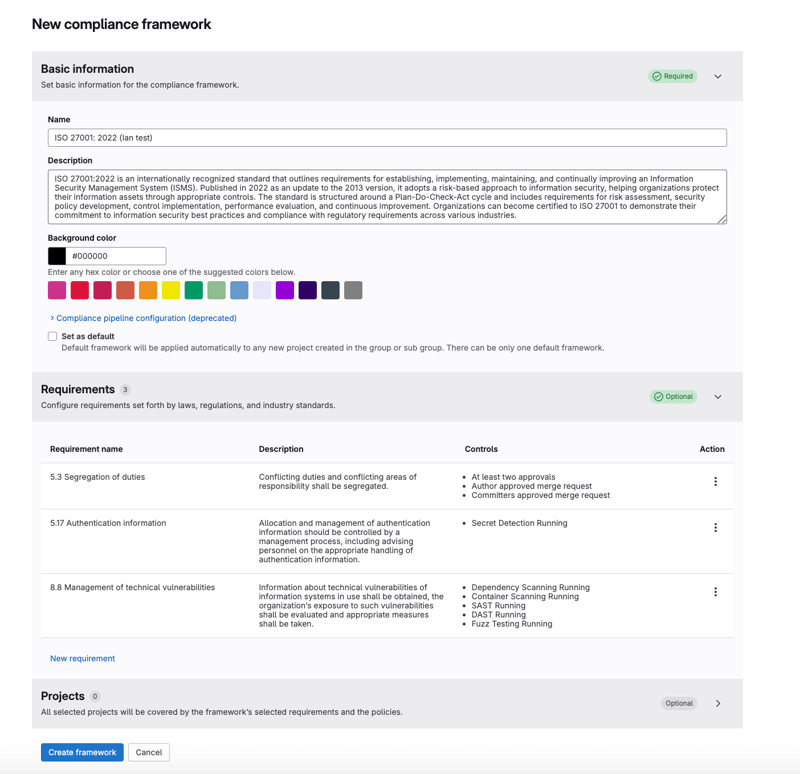
Task: Collapse the Basic information section
Action: click(717, 76)
